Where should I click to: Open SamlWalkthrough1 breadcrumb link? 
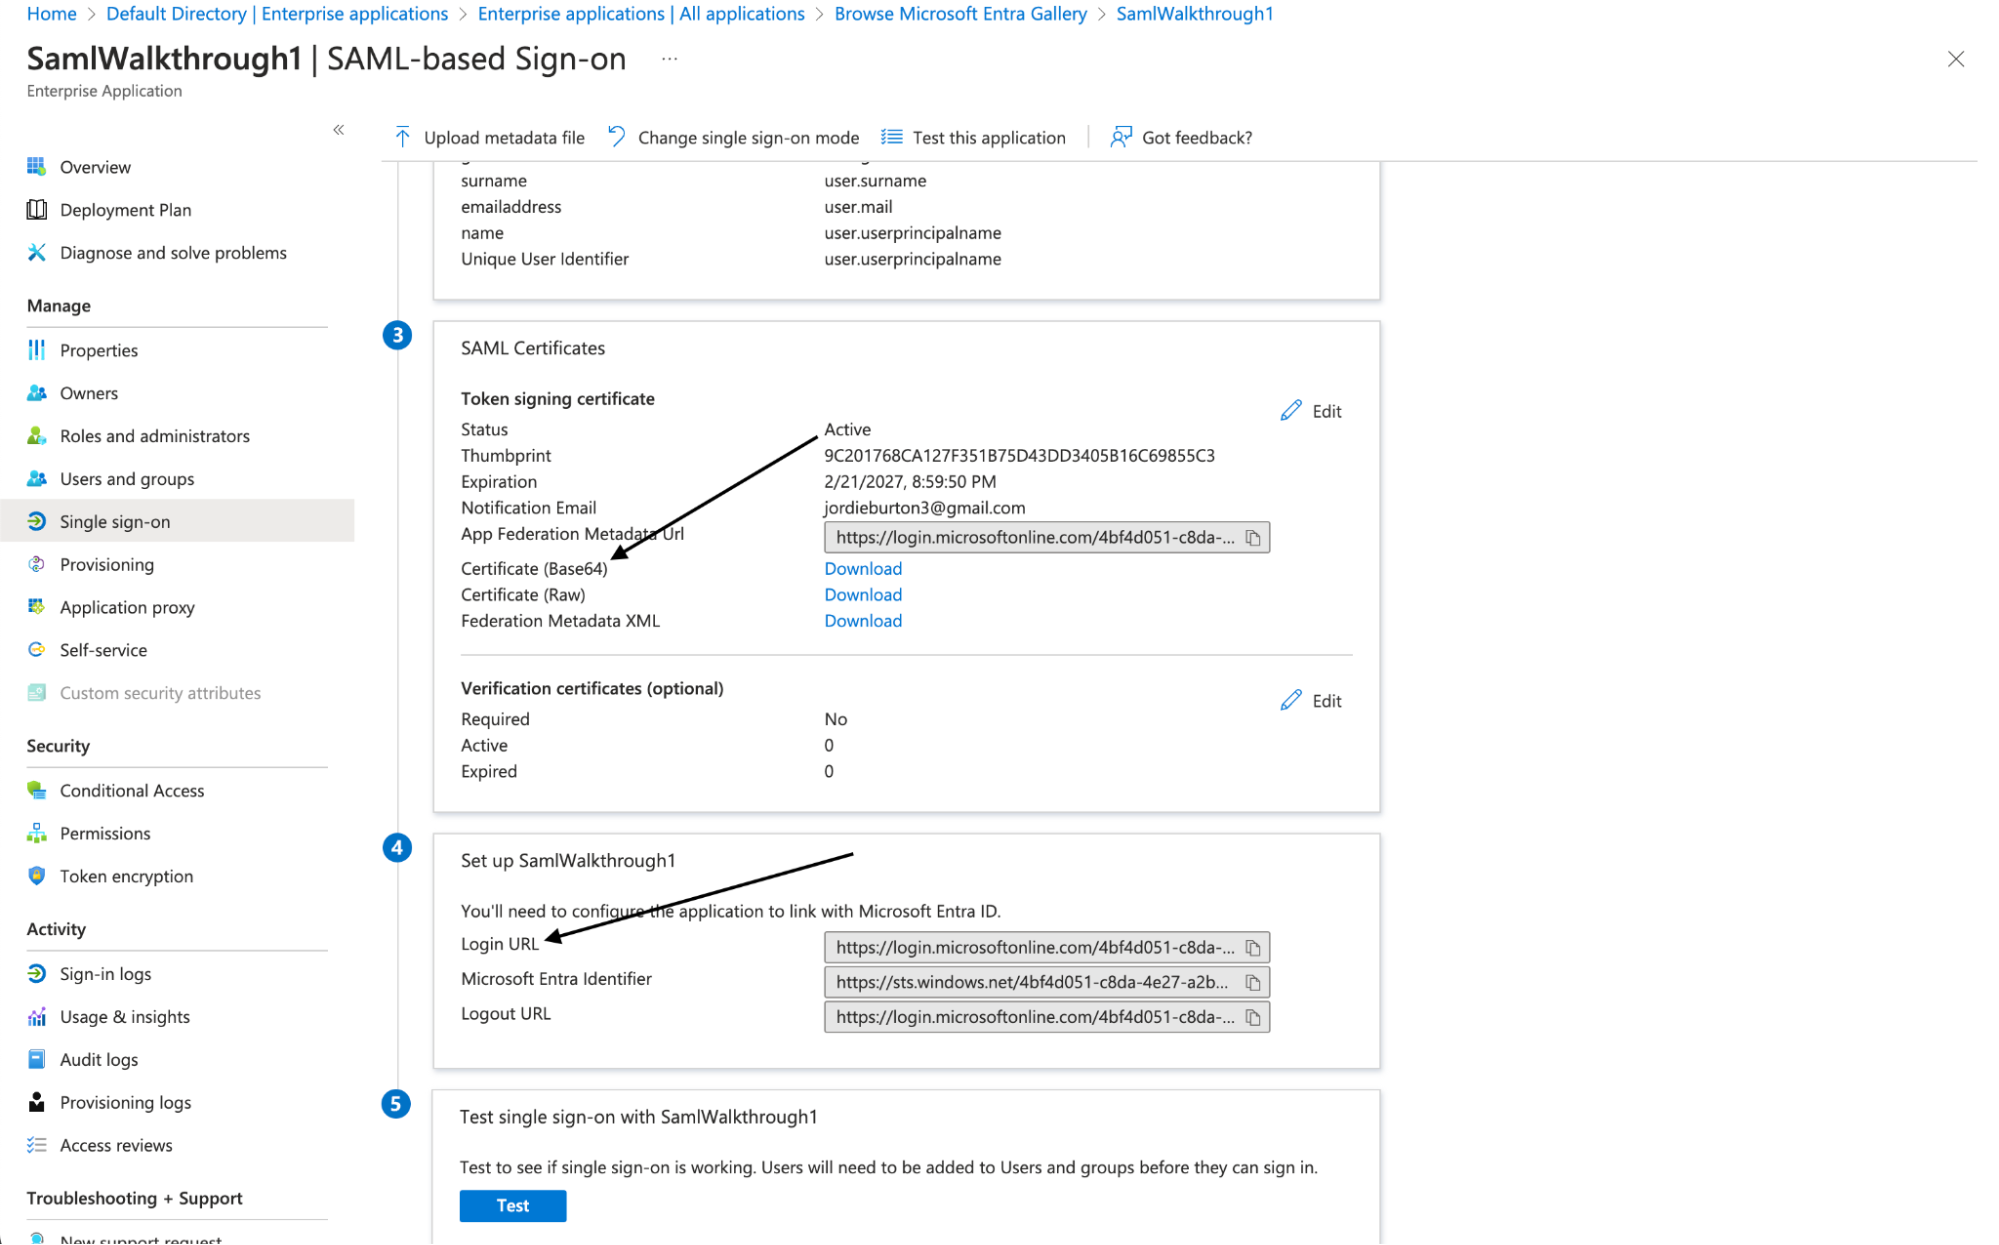tap(1194, 14)
